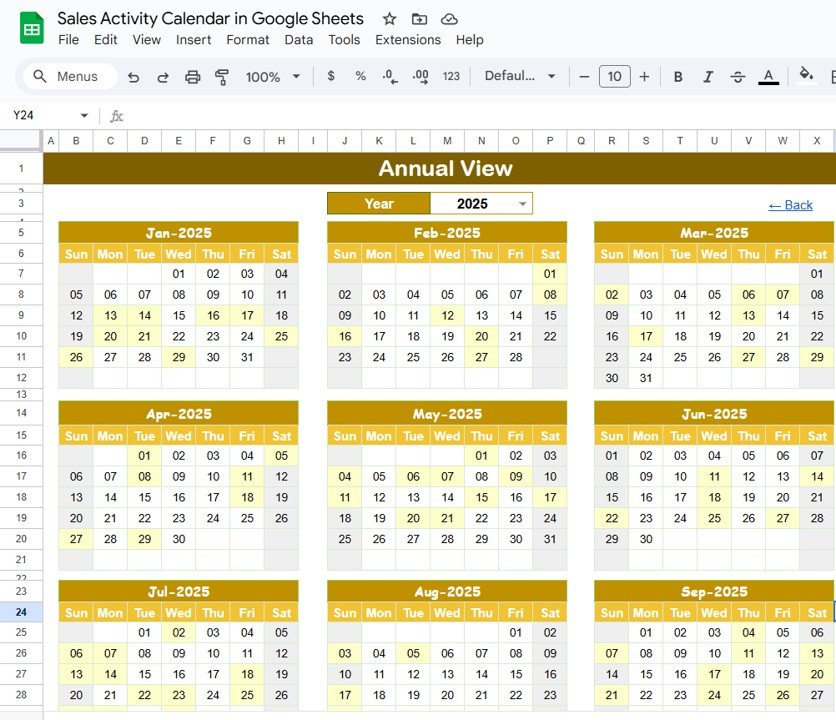Image resolution: width=836 pixels, height=720 pixels.
Task: Click the Jul-2025 month header
Action: [179, 591]
